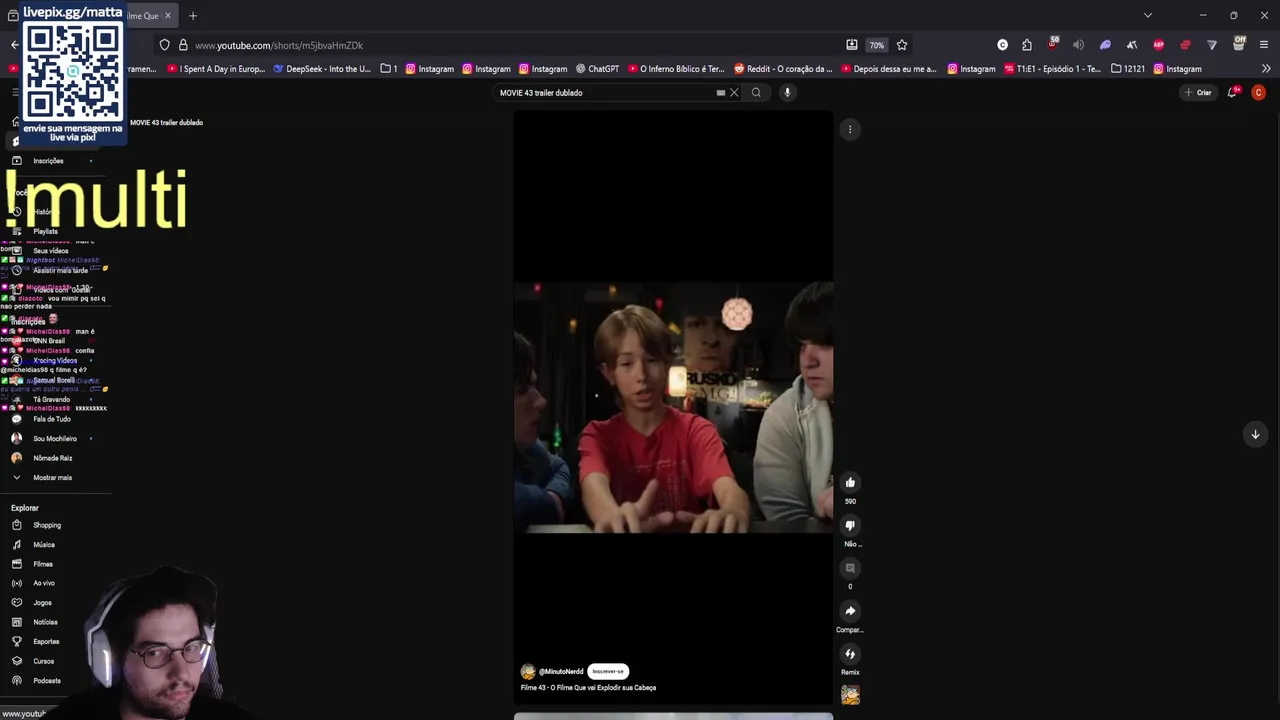Expand subscriptions with Mostrar mais
This screenshot has width=1280, height=720.
[x=55, y=478]
